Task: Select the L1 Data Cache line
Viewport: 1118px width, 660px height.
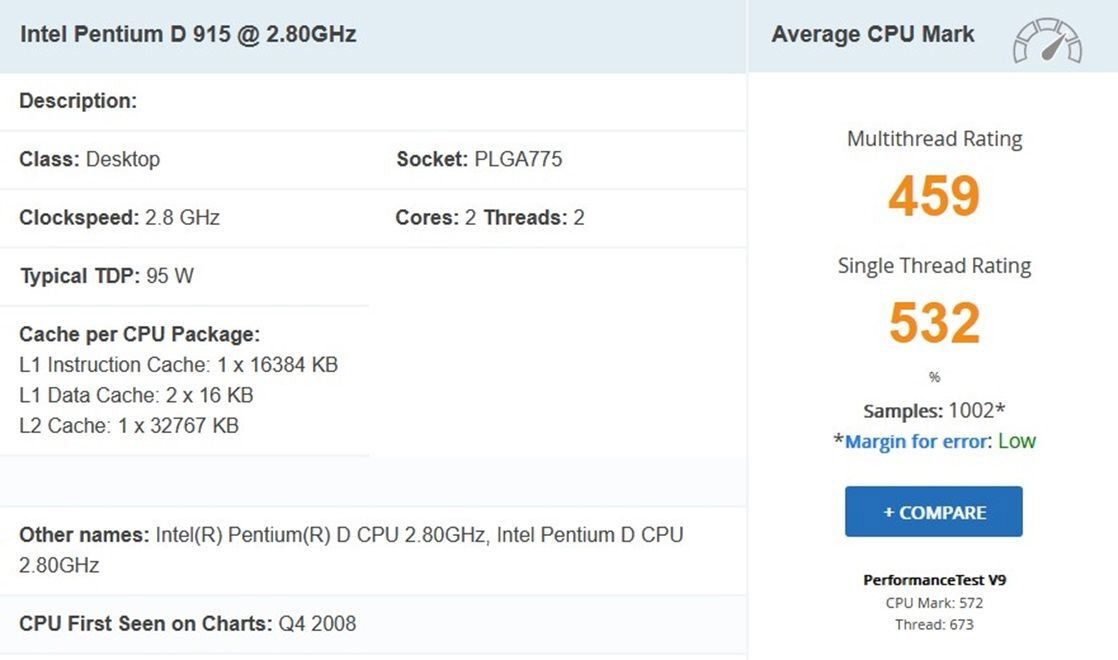Action: (x=136, y=396)
